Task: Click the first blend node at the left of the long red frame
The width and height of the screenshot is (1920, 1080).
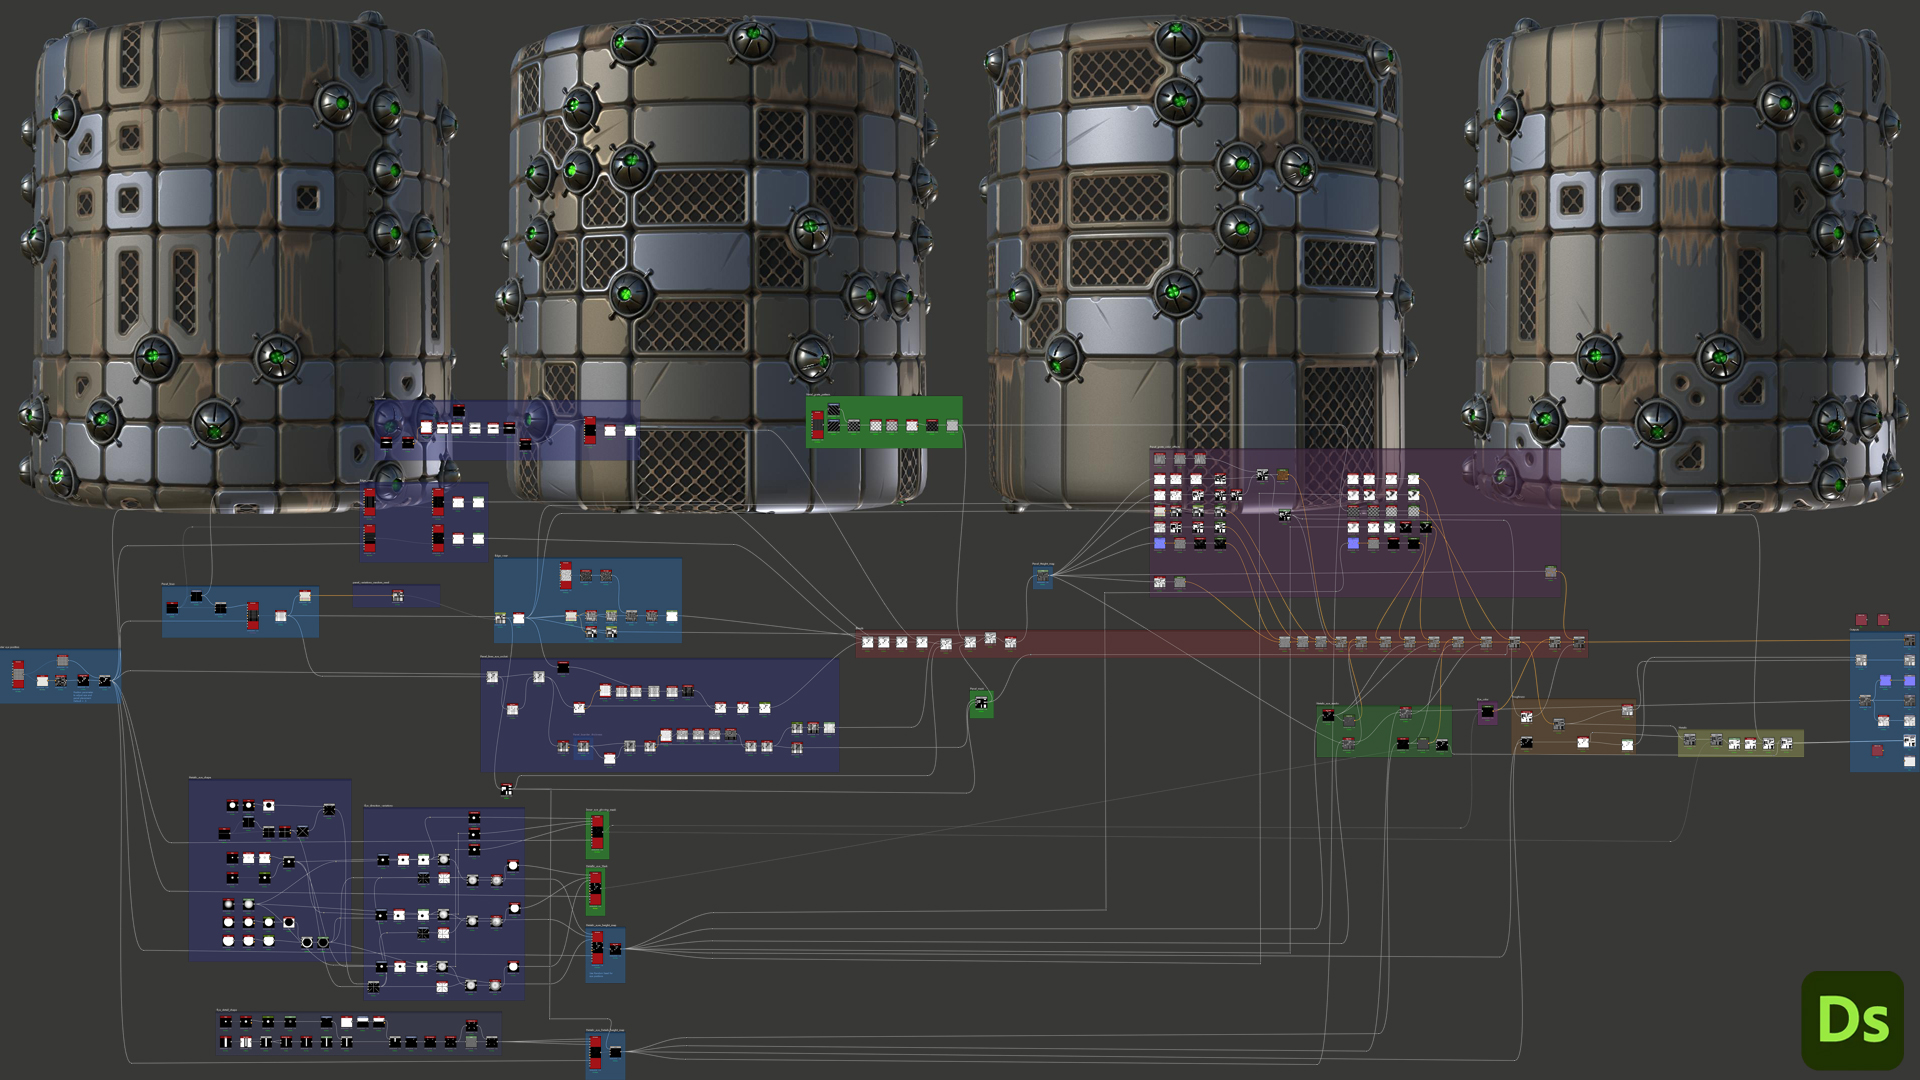Action: click(x=868, y=643)
